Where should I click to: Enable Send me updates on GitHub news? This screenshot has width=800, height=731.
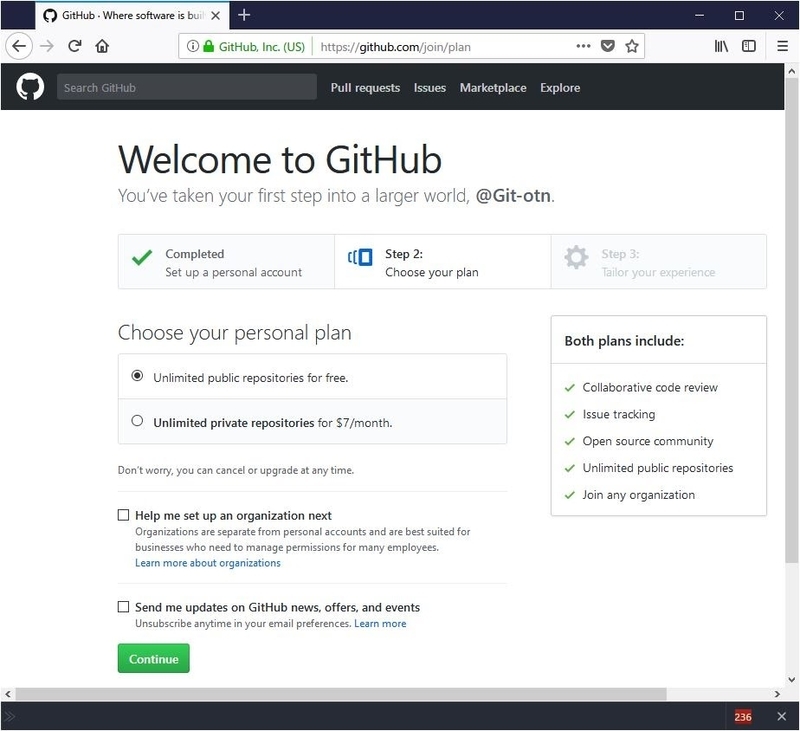click(124, 607)
